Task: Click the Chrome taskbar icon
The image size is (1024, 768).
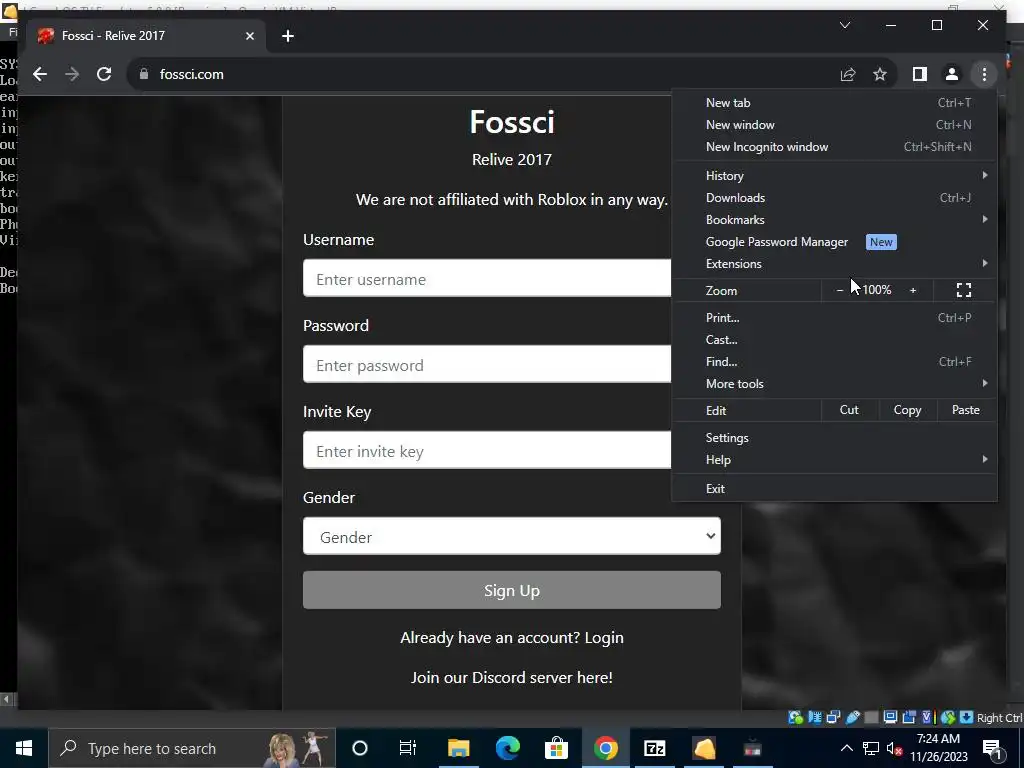Action: click(x=605, y=748)
